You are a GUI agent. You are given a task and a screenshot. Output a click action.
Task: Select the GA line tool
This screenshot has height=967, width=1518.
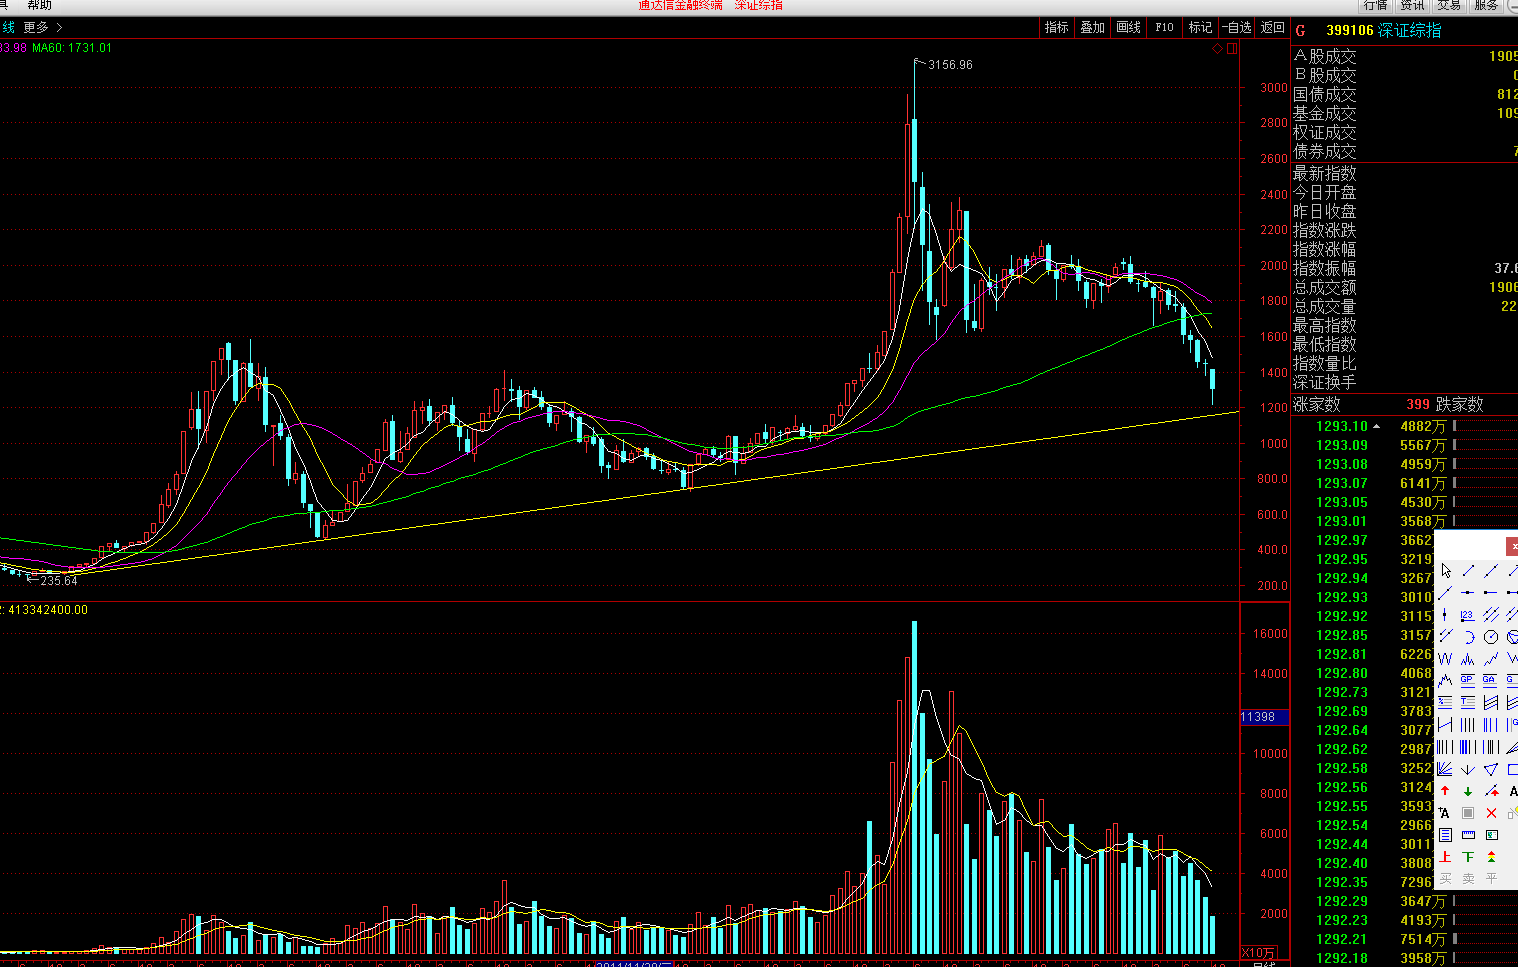pos(1490,680)
